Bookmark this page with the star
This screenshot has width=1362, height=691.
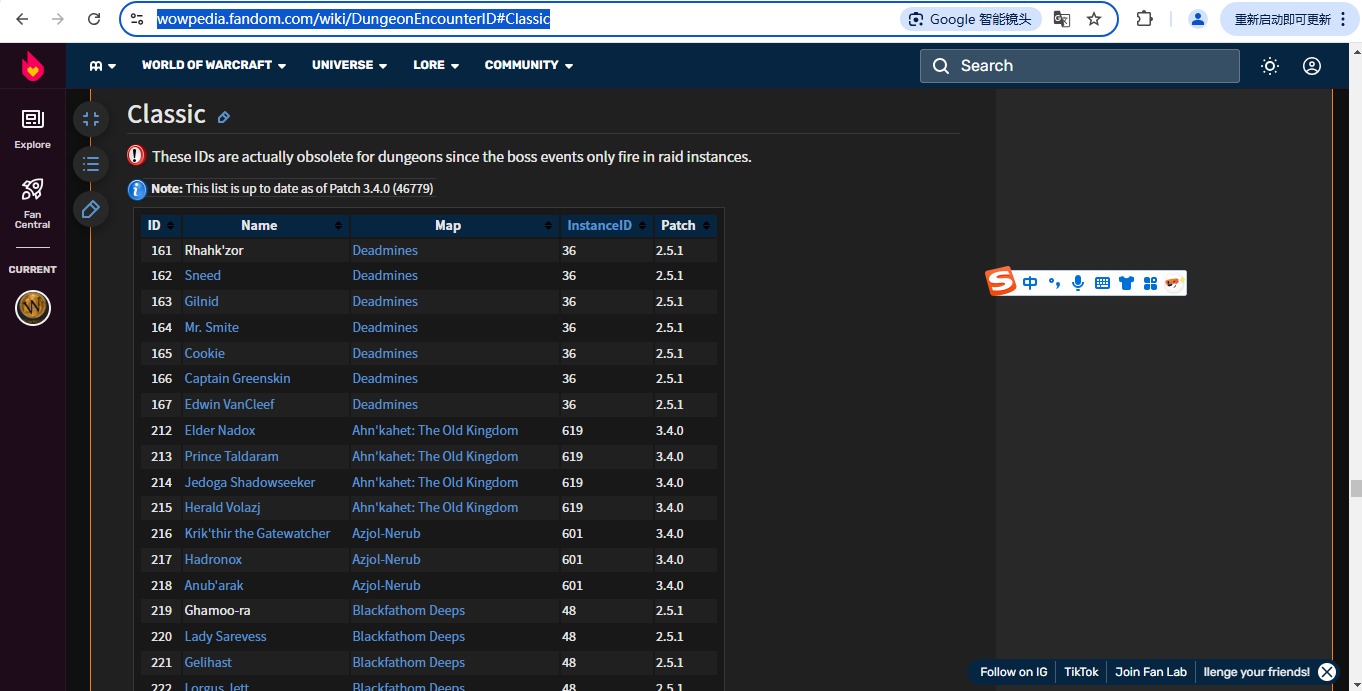click(x=1094, y=19)
